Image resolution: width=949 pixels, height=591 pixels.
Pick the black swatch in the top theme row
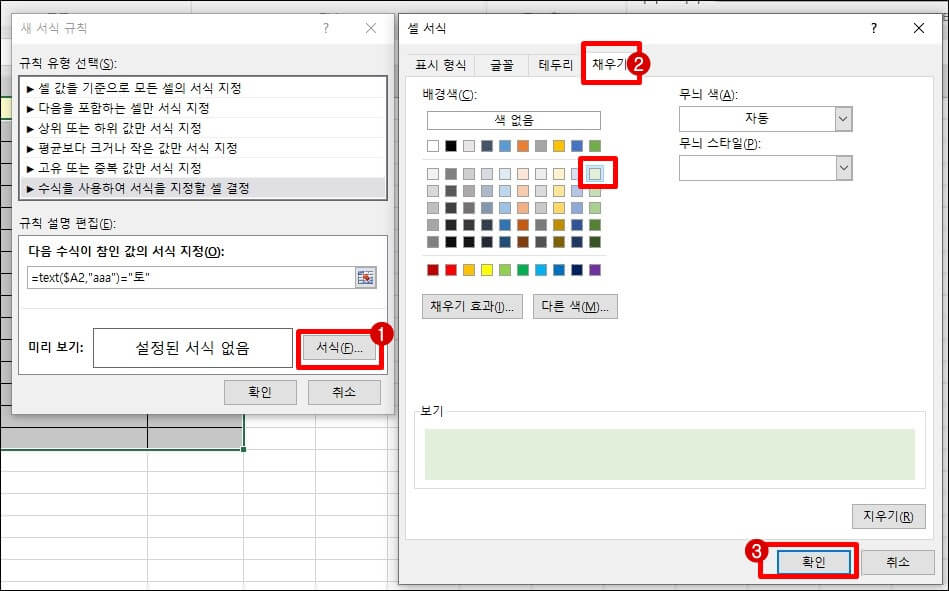pos(451,146)
